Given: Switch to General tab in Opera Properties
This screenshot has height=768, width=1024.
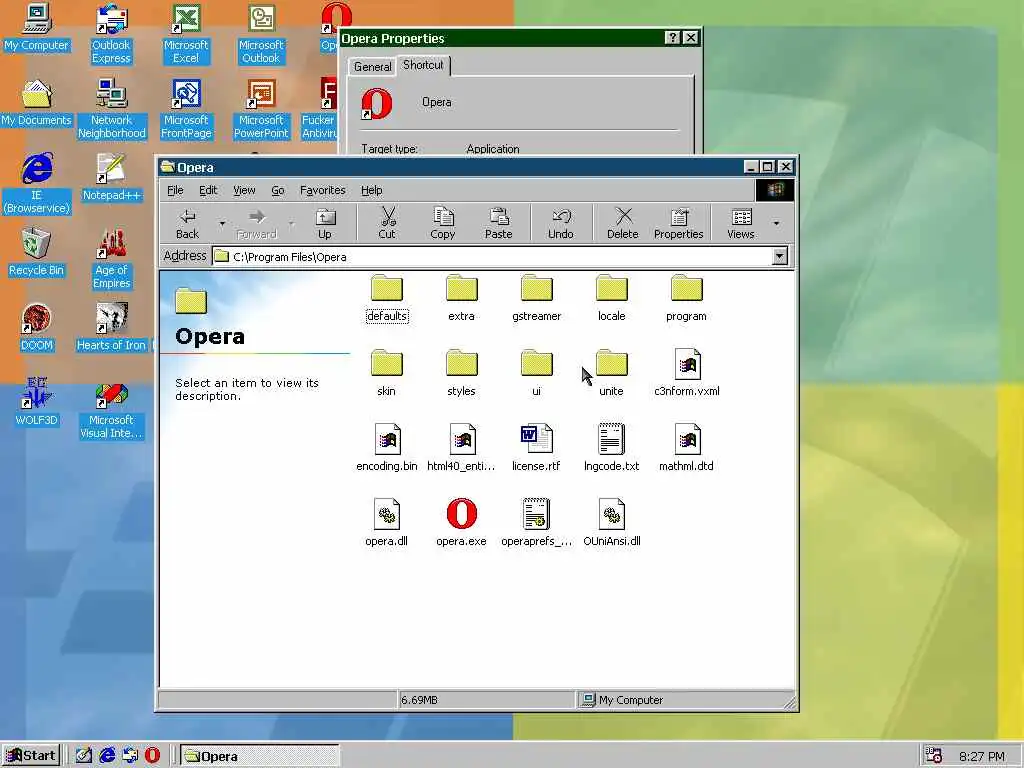Looking at the screenshot, I should (372, 67).
